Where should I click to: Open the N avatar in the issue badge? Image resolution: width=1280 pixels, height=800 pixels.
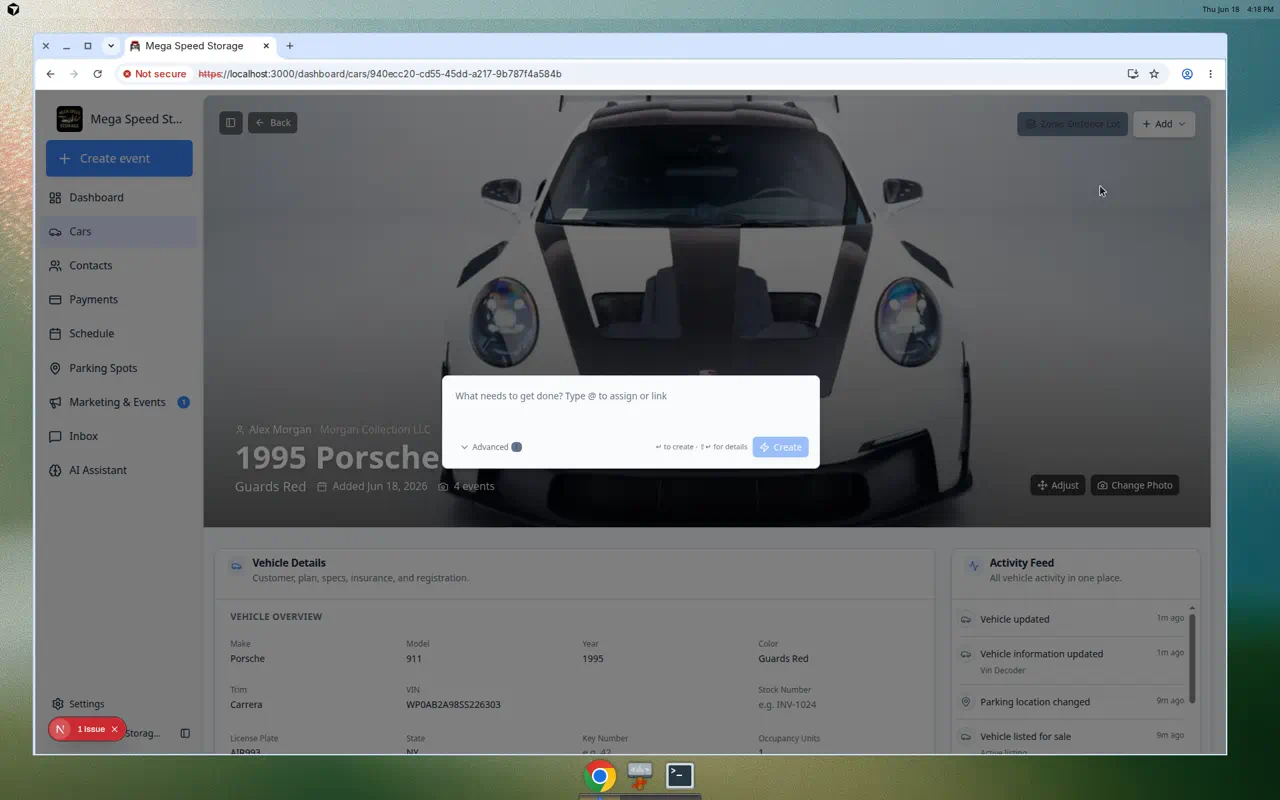pos(61,729)
